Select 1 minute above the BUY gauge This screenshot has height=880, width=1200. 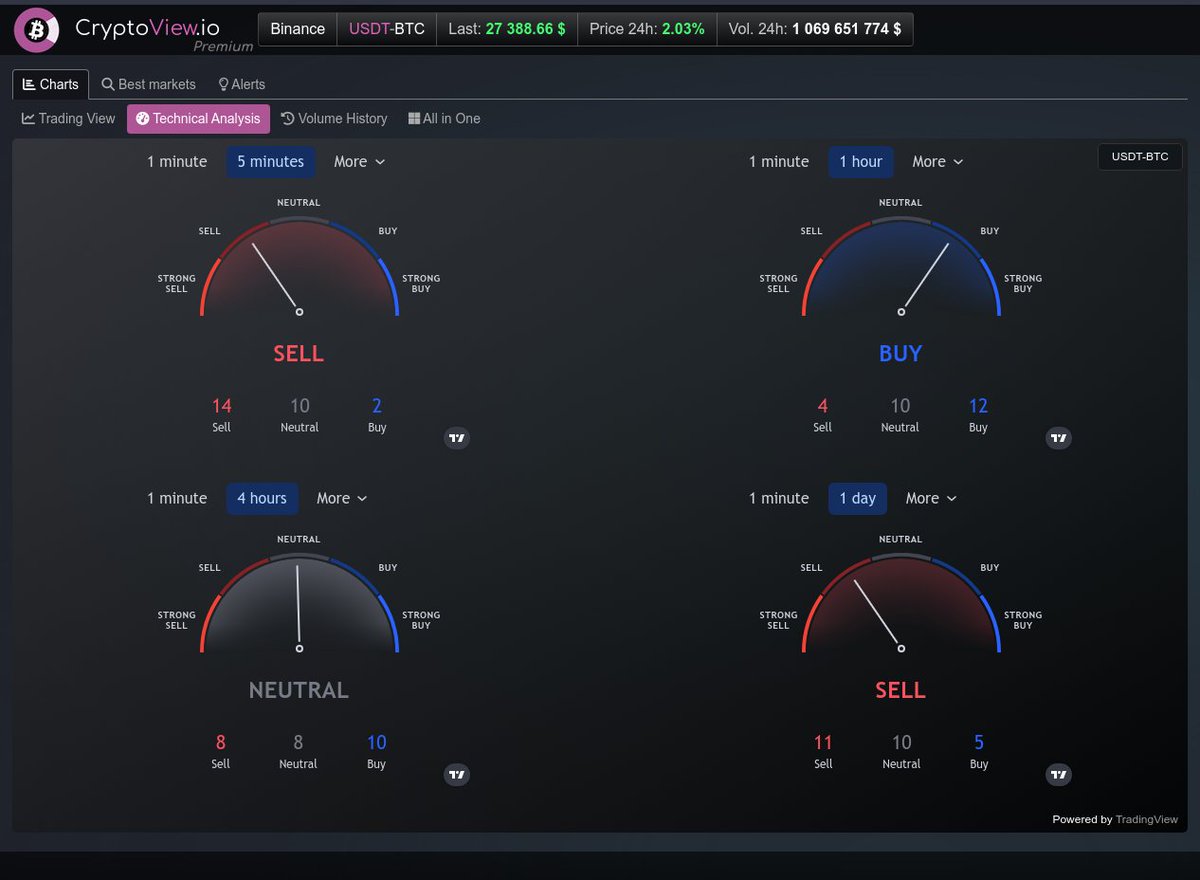coord(779,162)
